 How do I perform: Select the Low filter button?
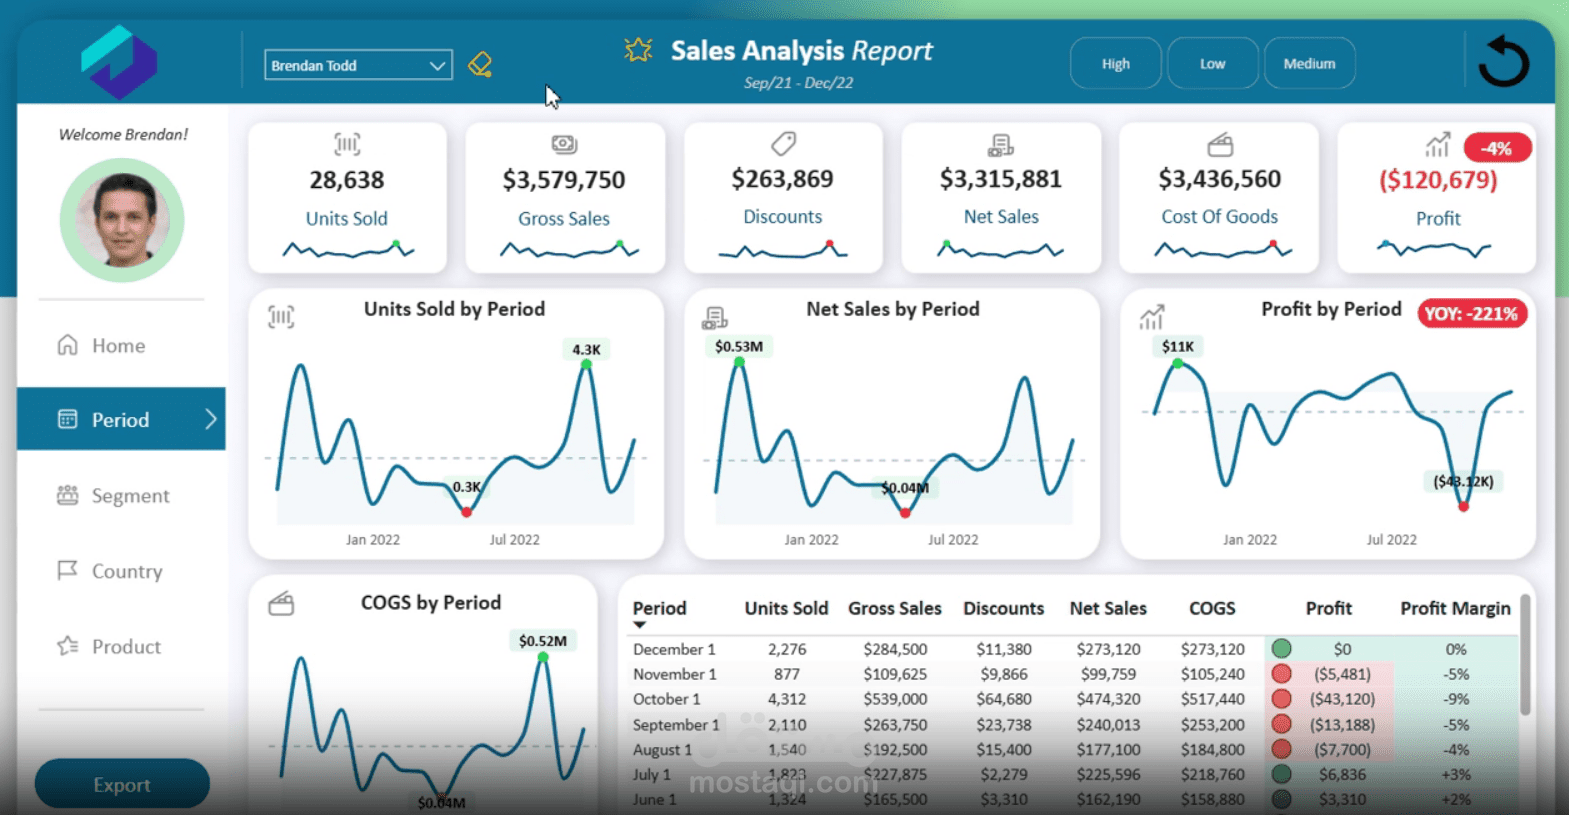[1212, 63]
